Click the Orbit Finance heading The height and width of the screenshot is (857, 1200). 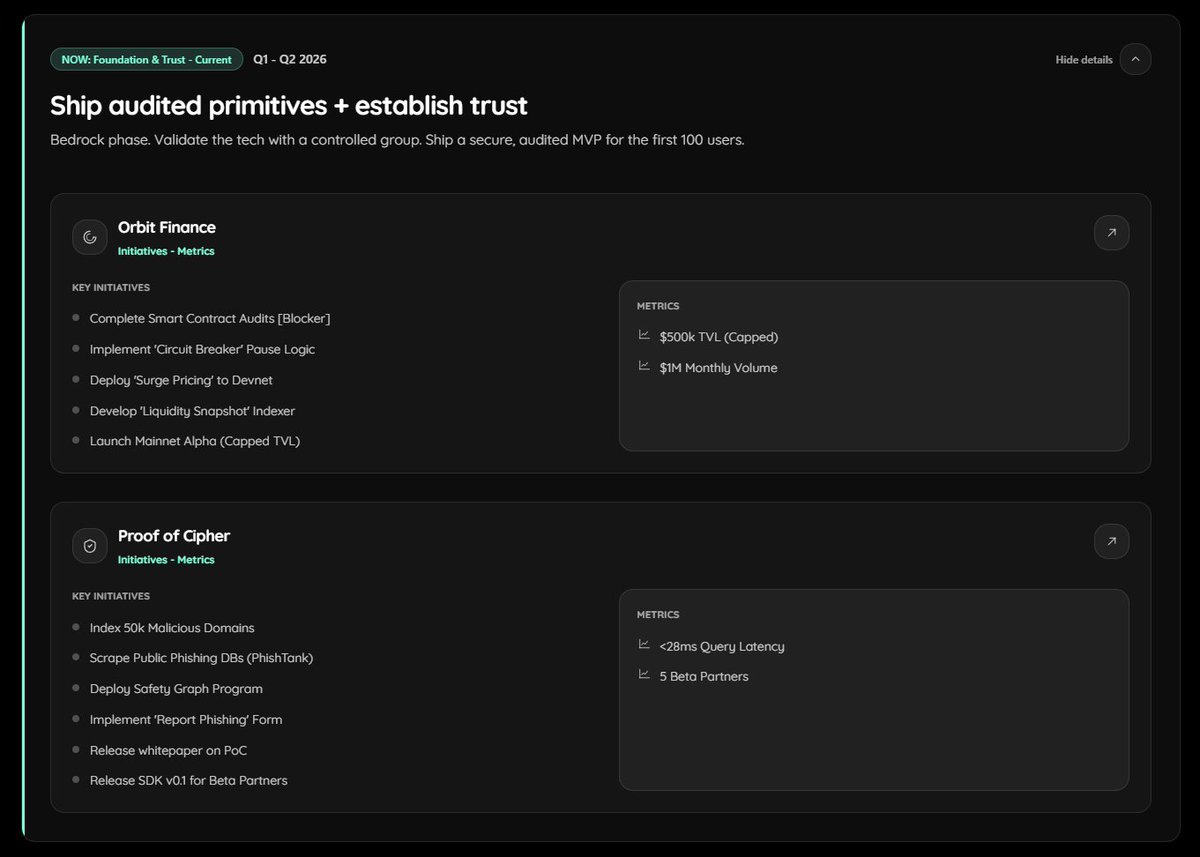(x=167, y=227)
